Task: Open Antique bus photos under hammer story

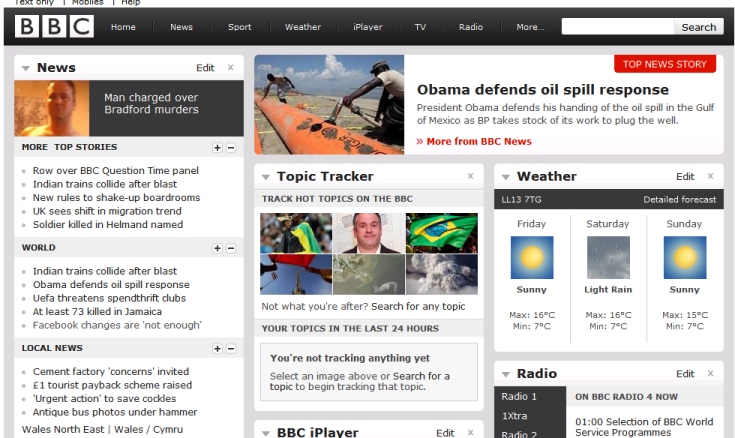Action: (x=115, y=413)
